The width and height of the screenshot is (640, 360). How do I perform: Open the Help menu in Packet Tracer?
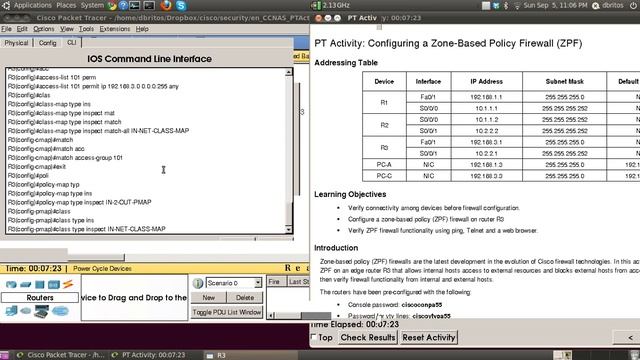pos(142,29)
